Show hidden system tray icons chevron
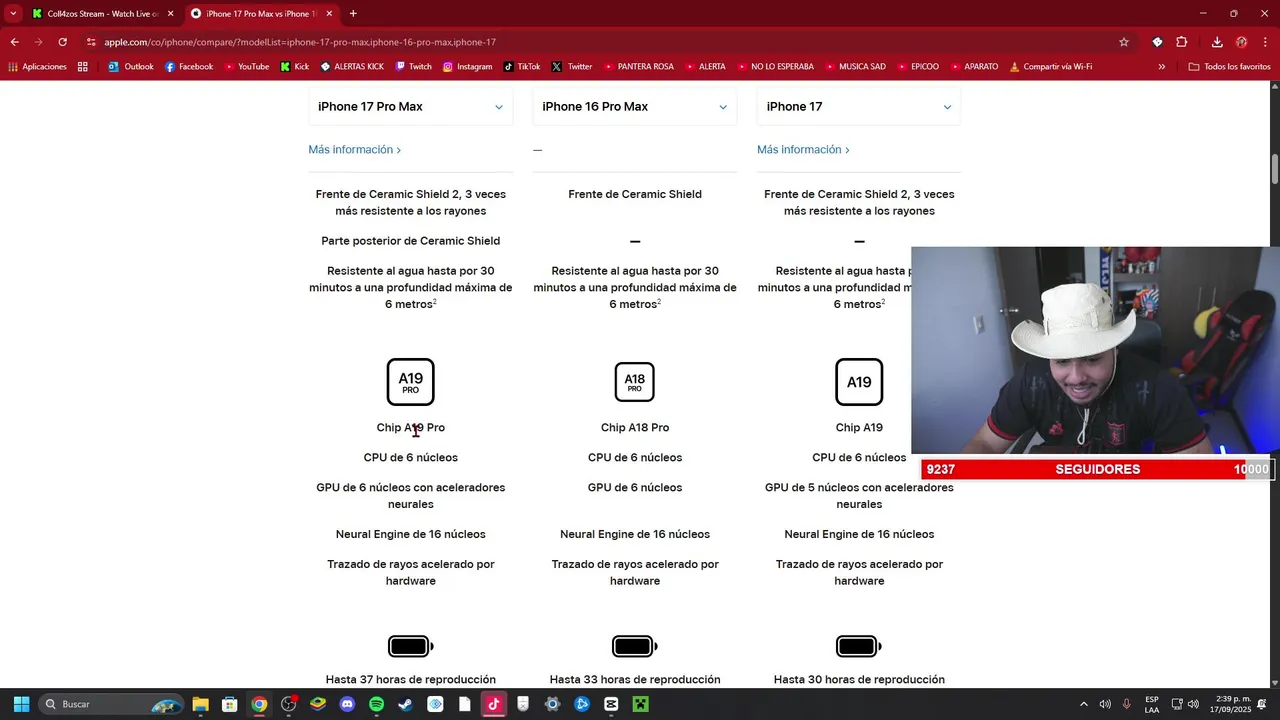Screen dimensions: 1280x720 [1083, 704]
